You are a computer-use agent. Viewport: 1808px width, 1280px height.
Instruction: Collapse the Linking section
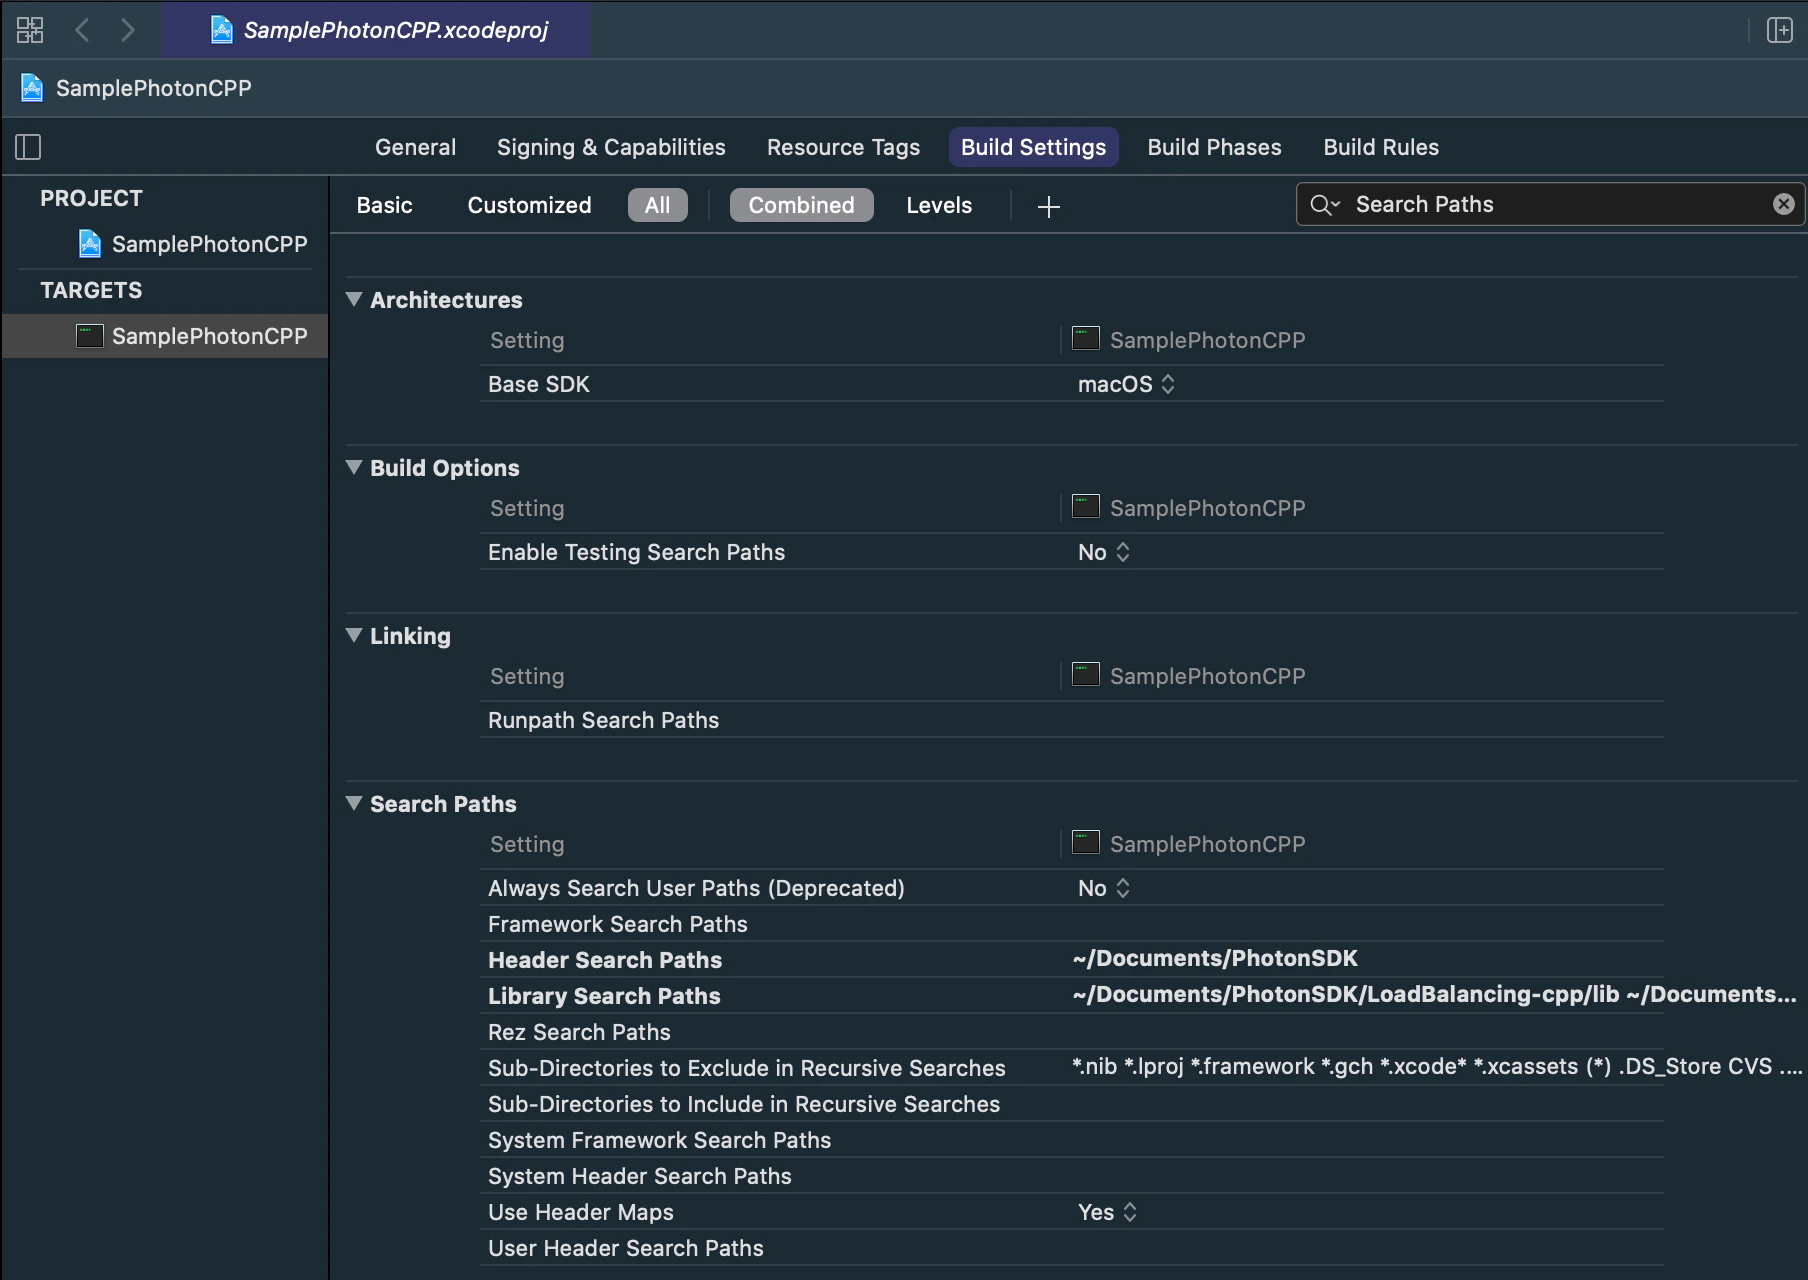pos(354,635)
